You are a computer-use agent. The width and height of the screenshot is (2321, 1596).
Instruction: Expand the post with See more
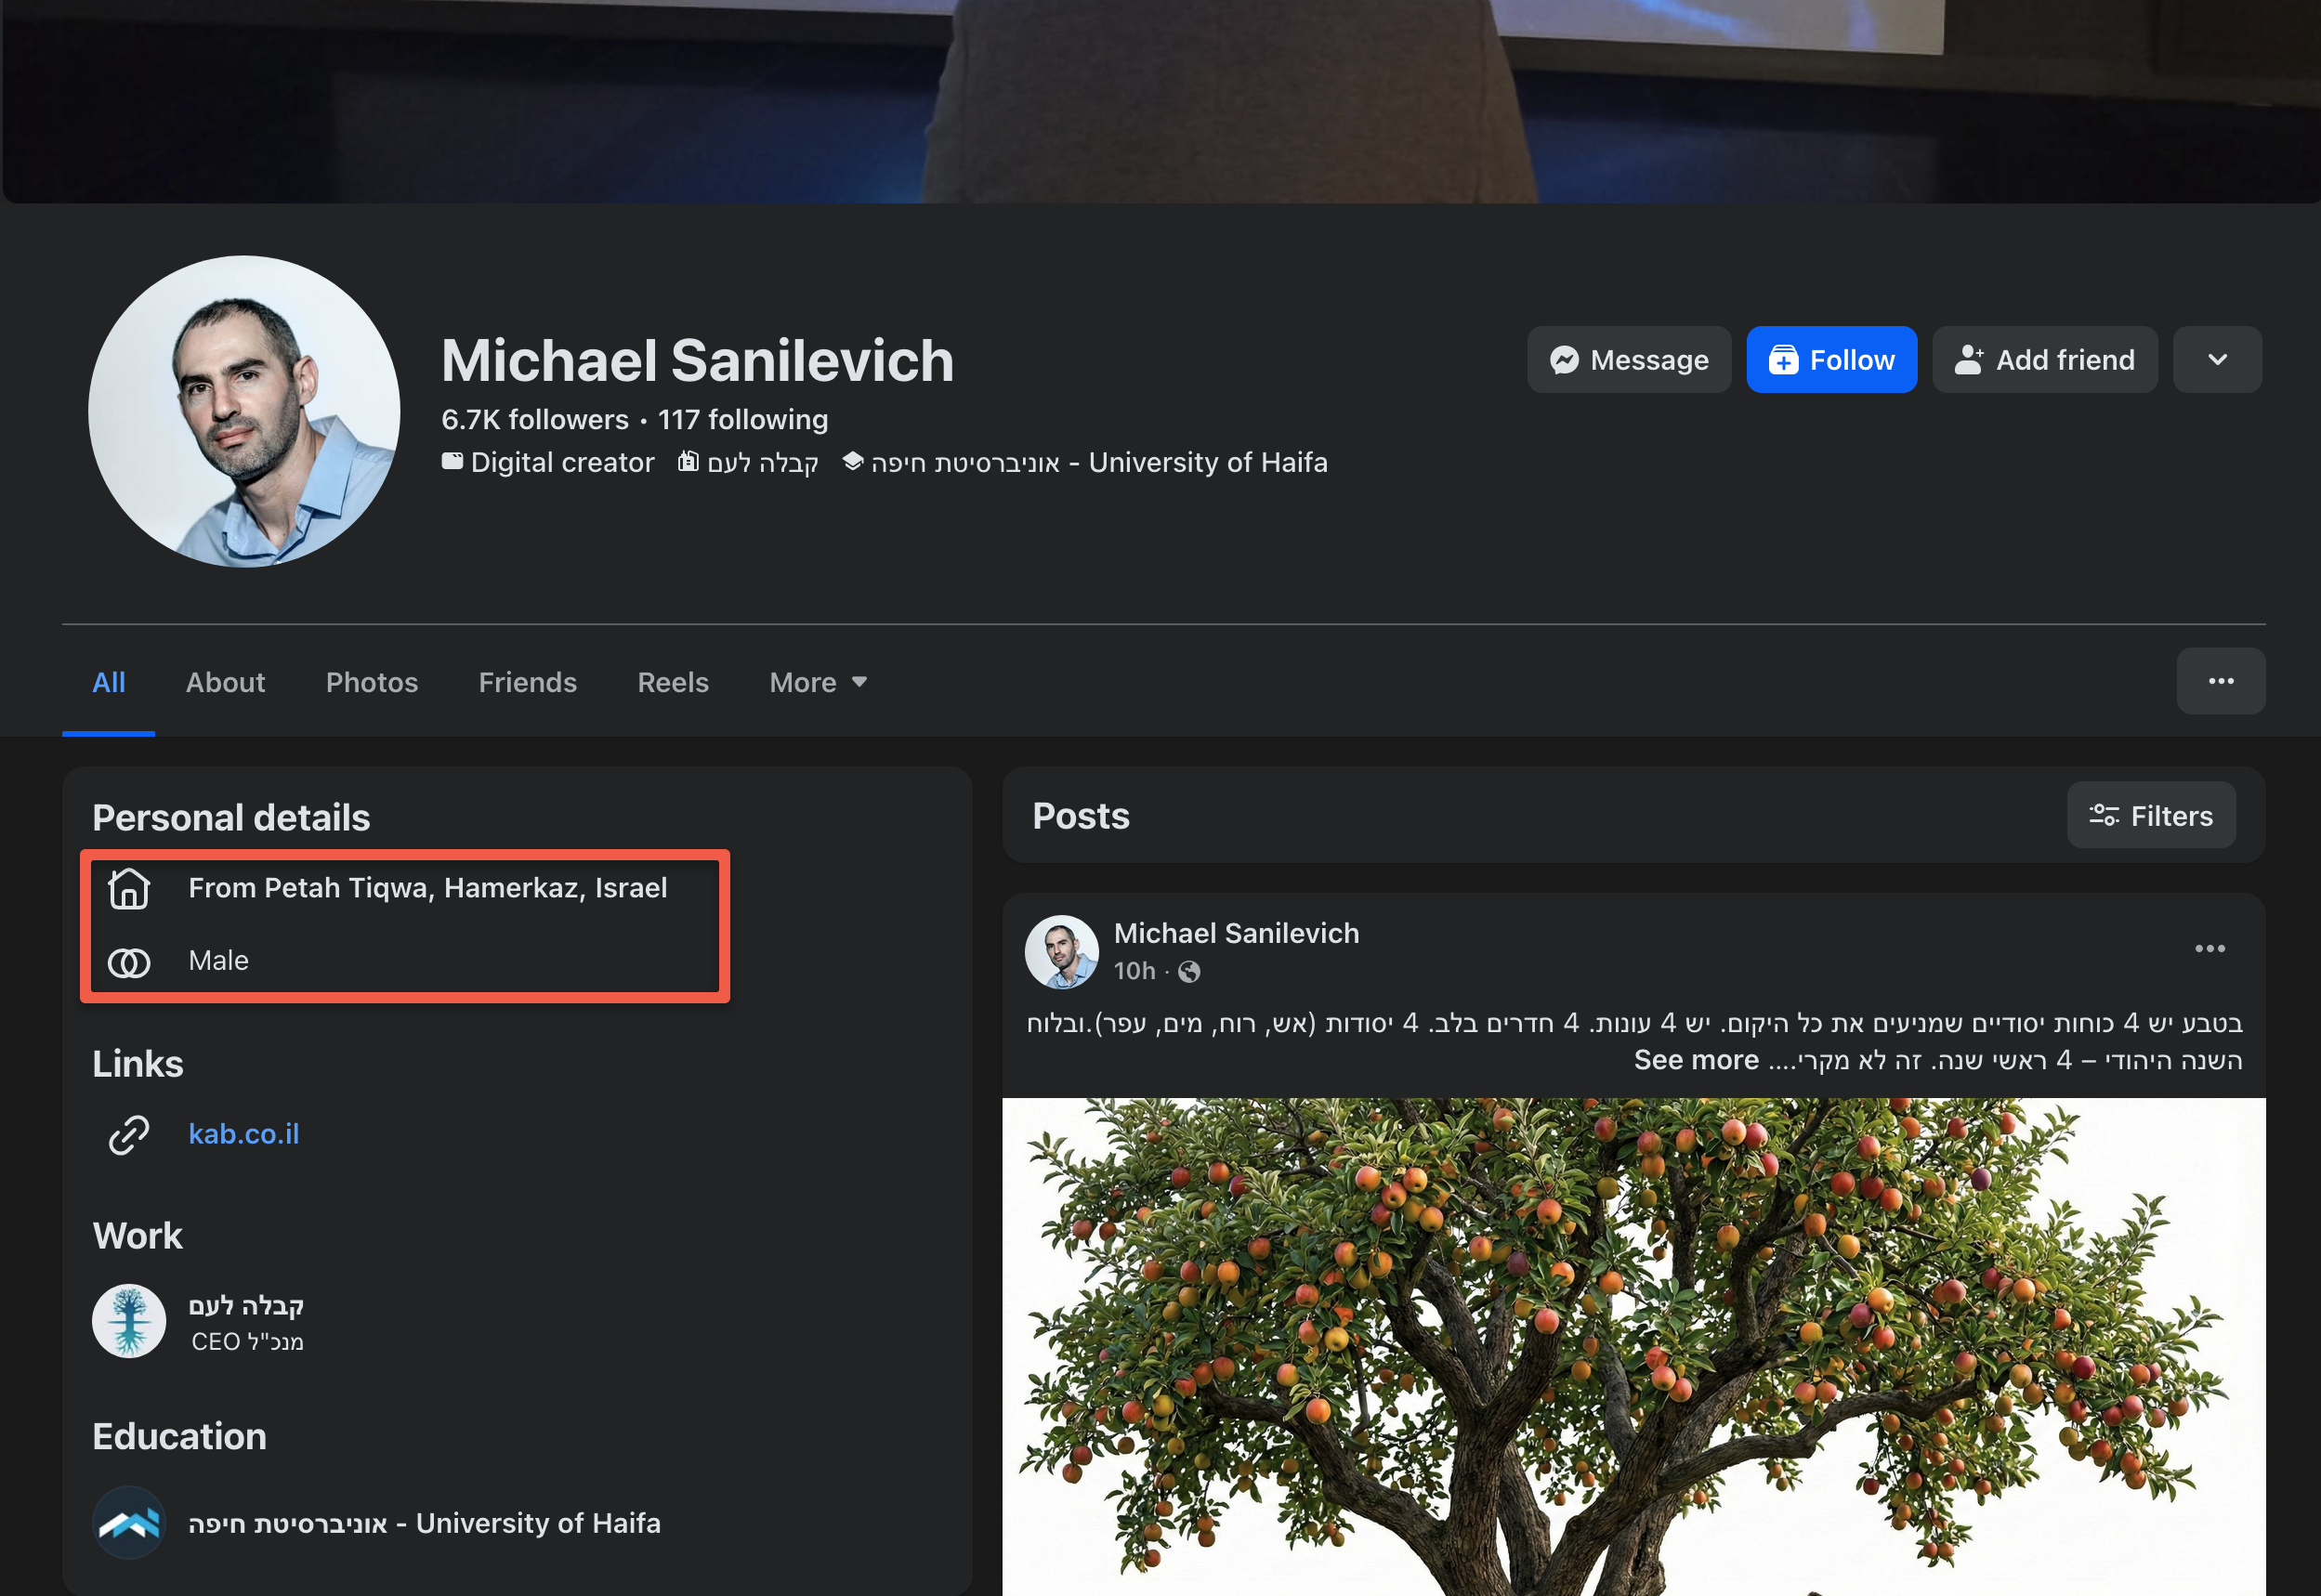point(1695,1060)
